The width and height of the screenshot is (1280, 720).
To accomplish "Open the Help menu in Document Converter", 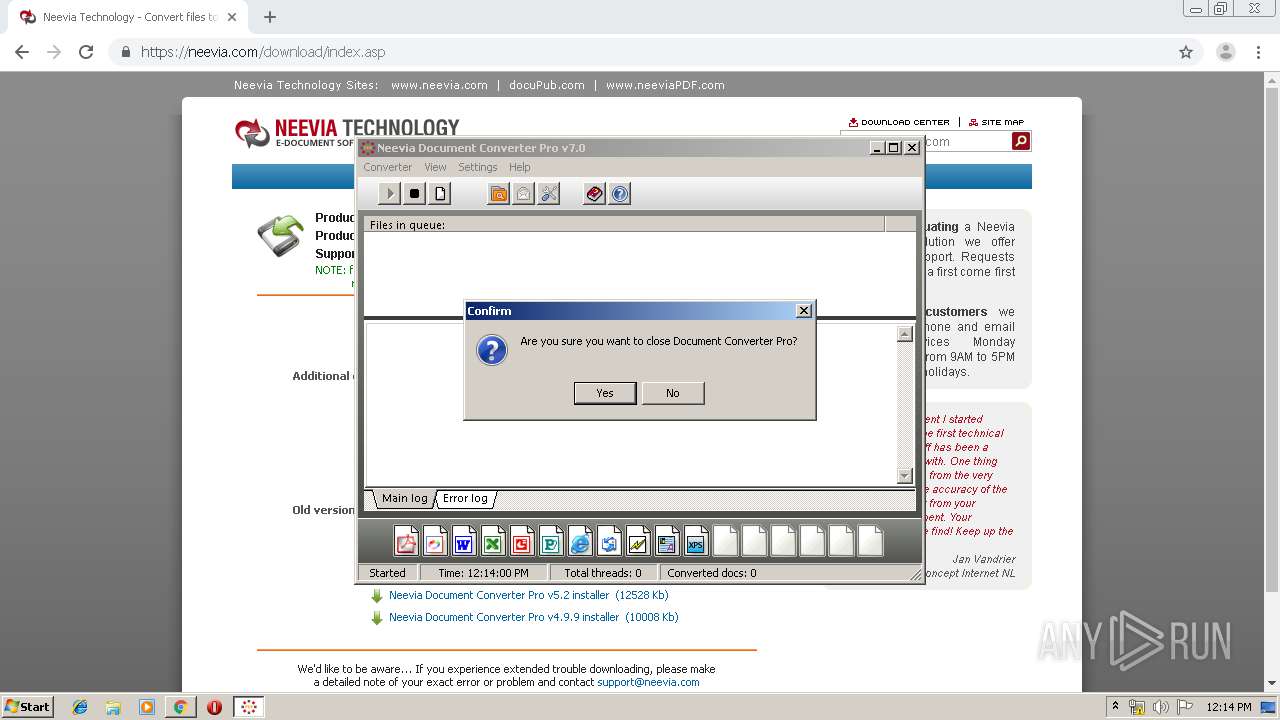I will pyautogui.click(x=520, y=167).
